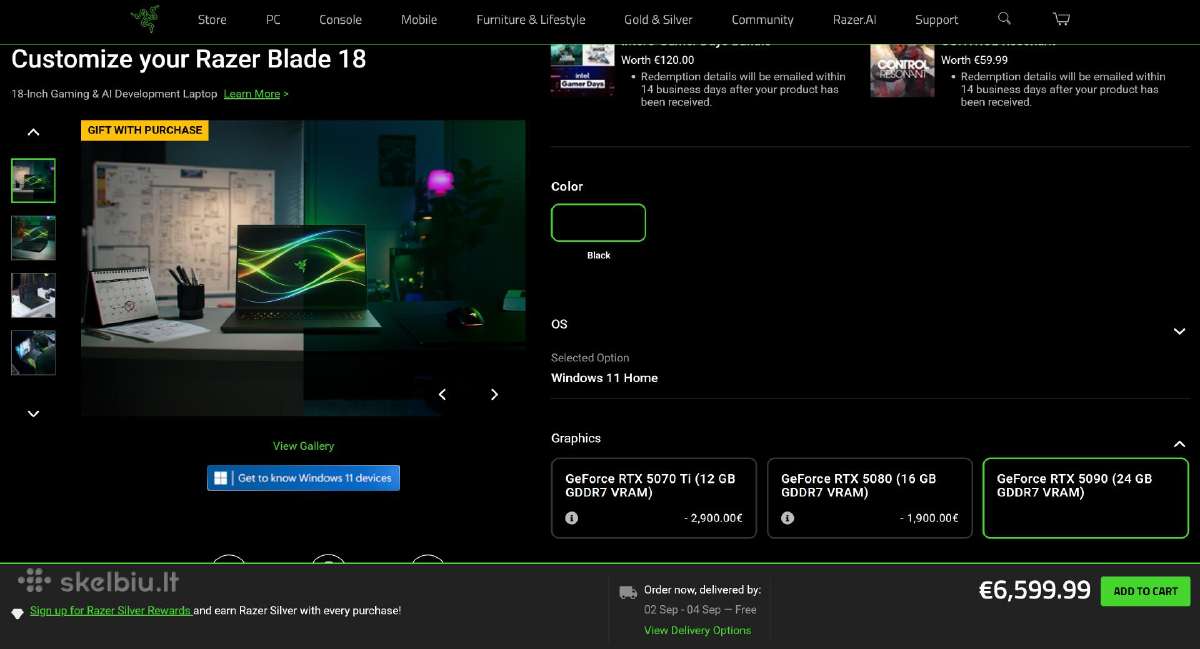Collapse the Graphics section chevron
Viewport: 1200px width, 649px height.
[1179, 444]
